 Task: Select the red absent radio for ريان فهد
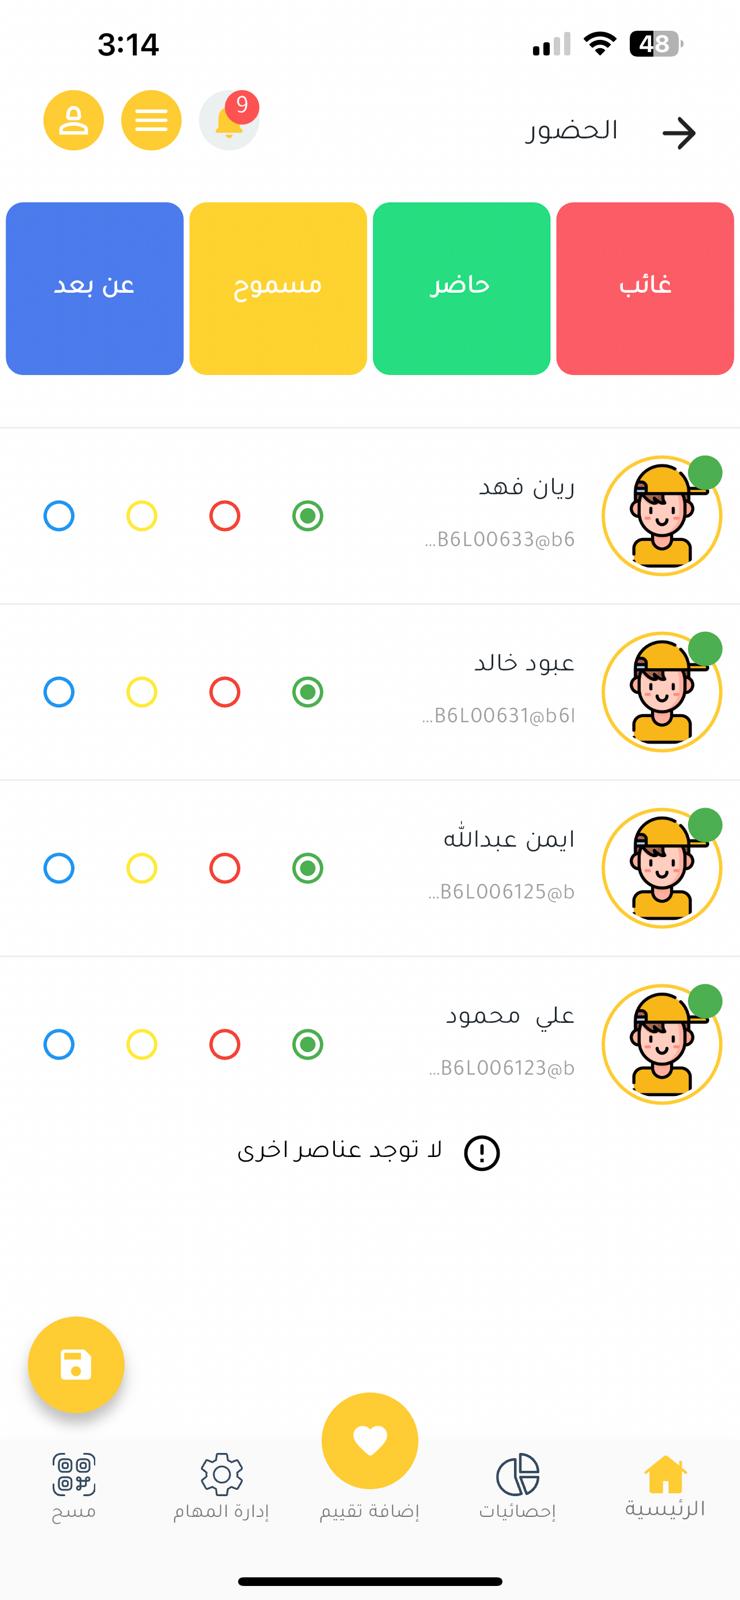(x=225, y=516)
